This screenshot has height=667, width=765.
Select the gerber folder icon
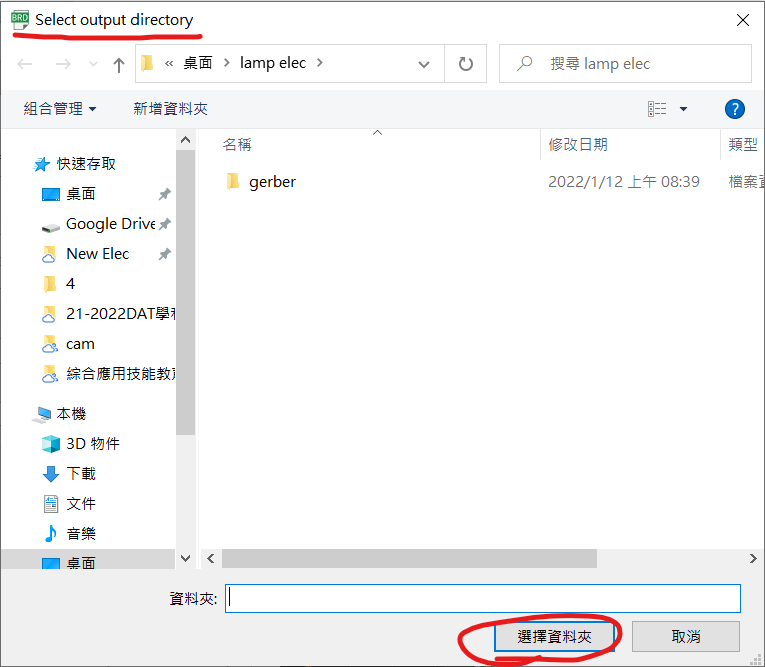(233, 182)
